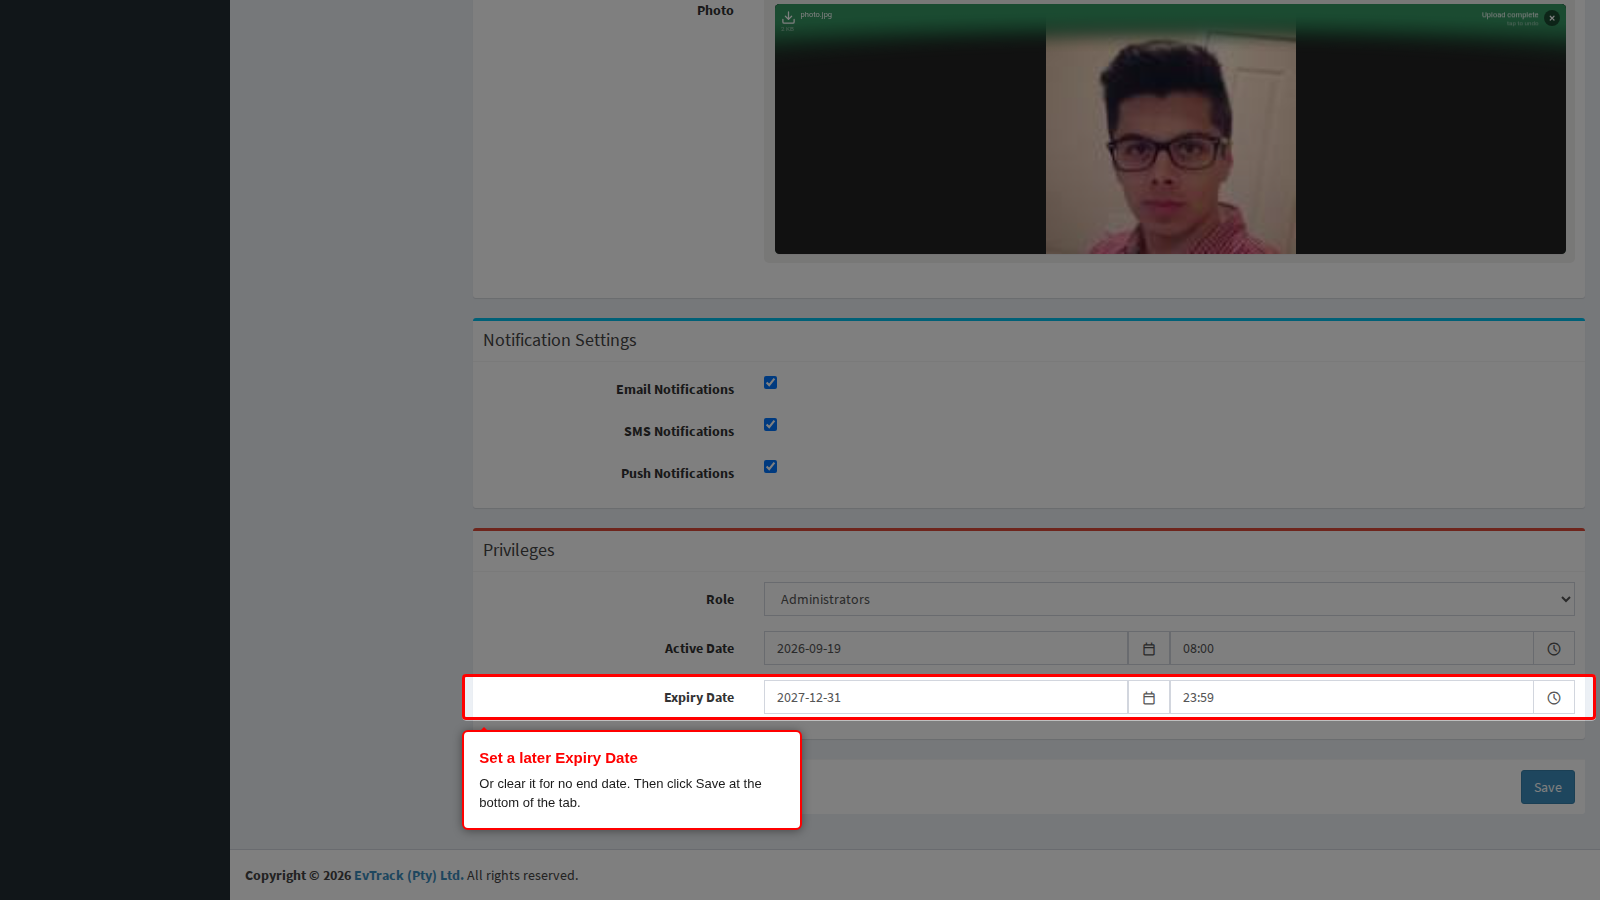The width and height of the screenshot is (1600, 900).
Task: Edit the Expiry Date time field 23:59
Action: 1352,698
